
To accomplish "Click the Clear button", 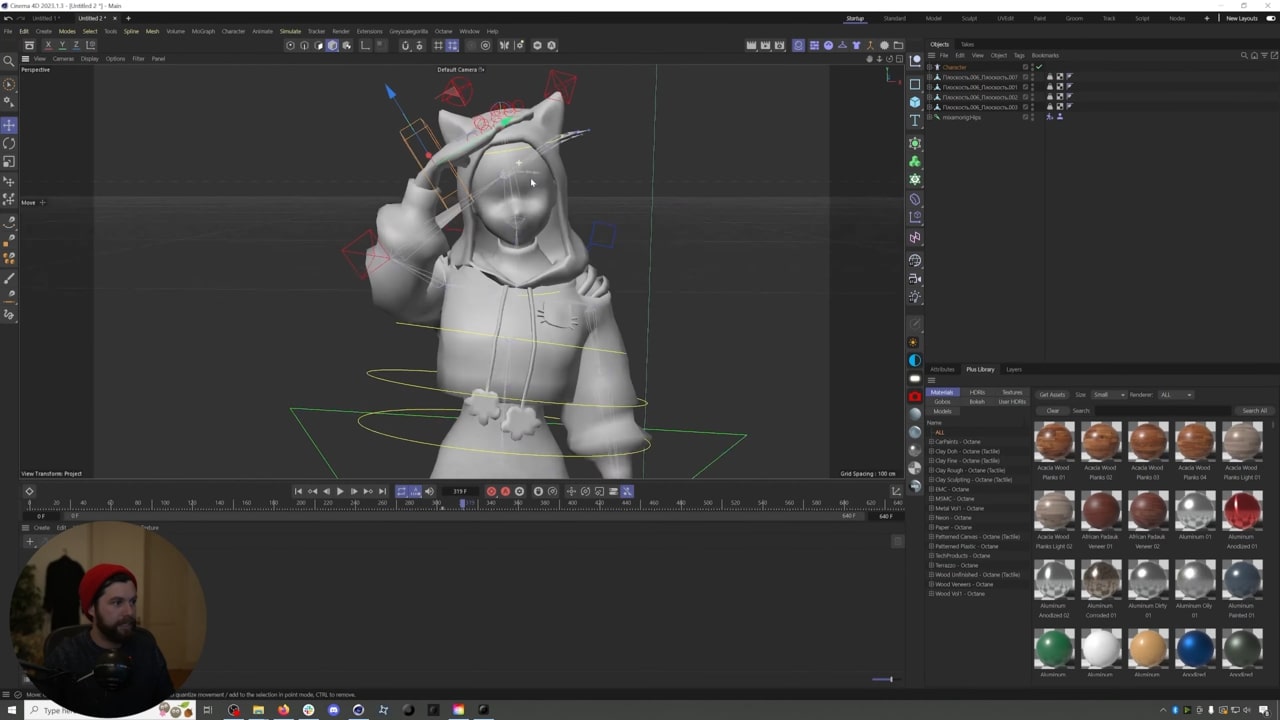I will tap(1053, 410).
